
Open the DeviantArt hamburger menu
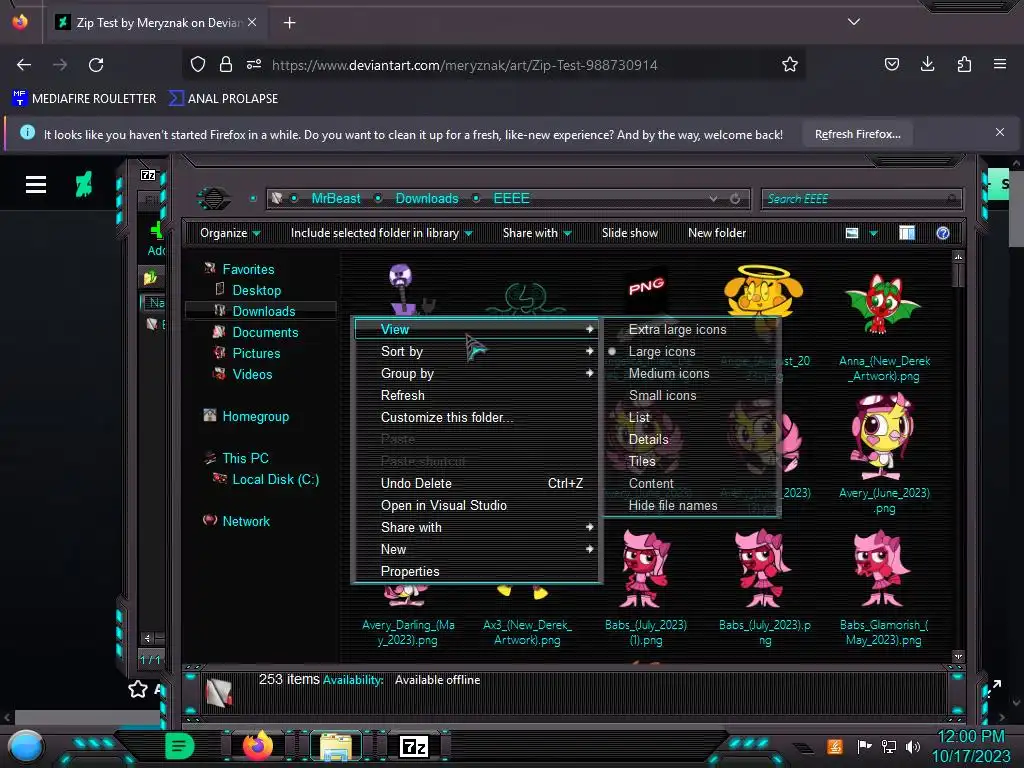pos(36,185)
